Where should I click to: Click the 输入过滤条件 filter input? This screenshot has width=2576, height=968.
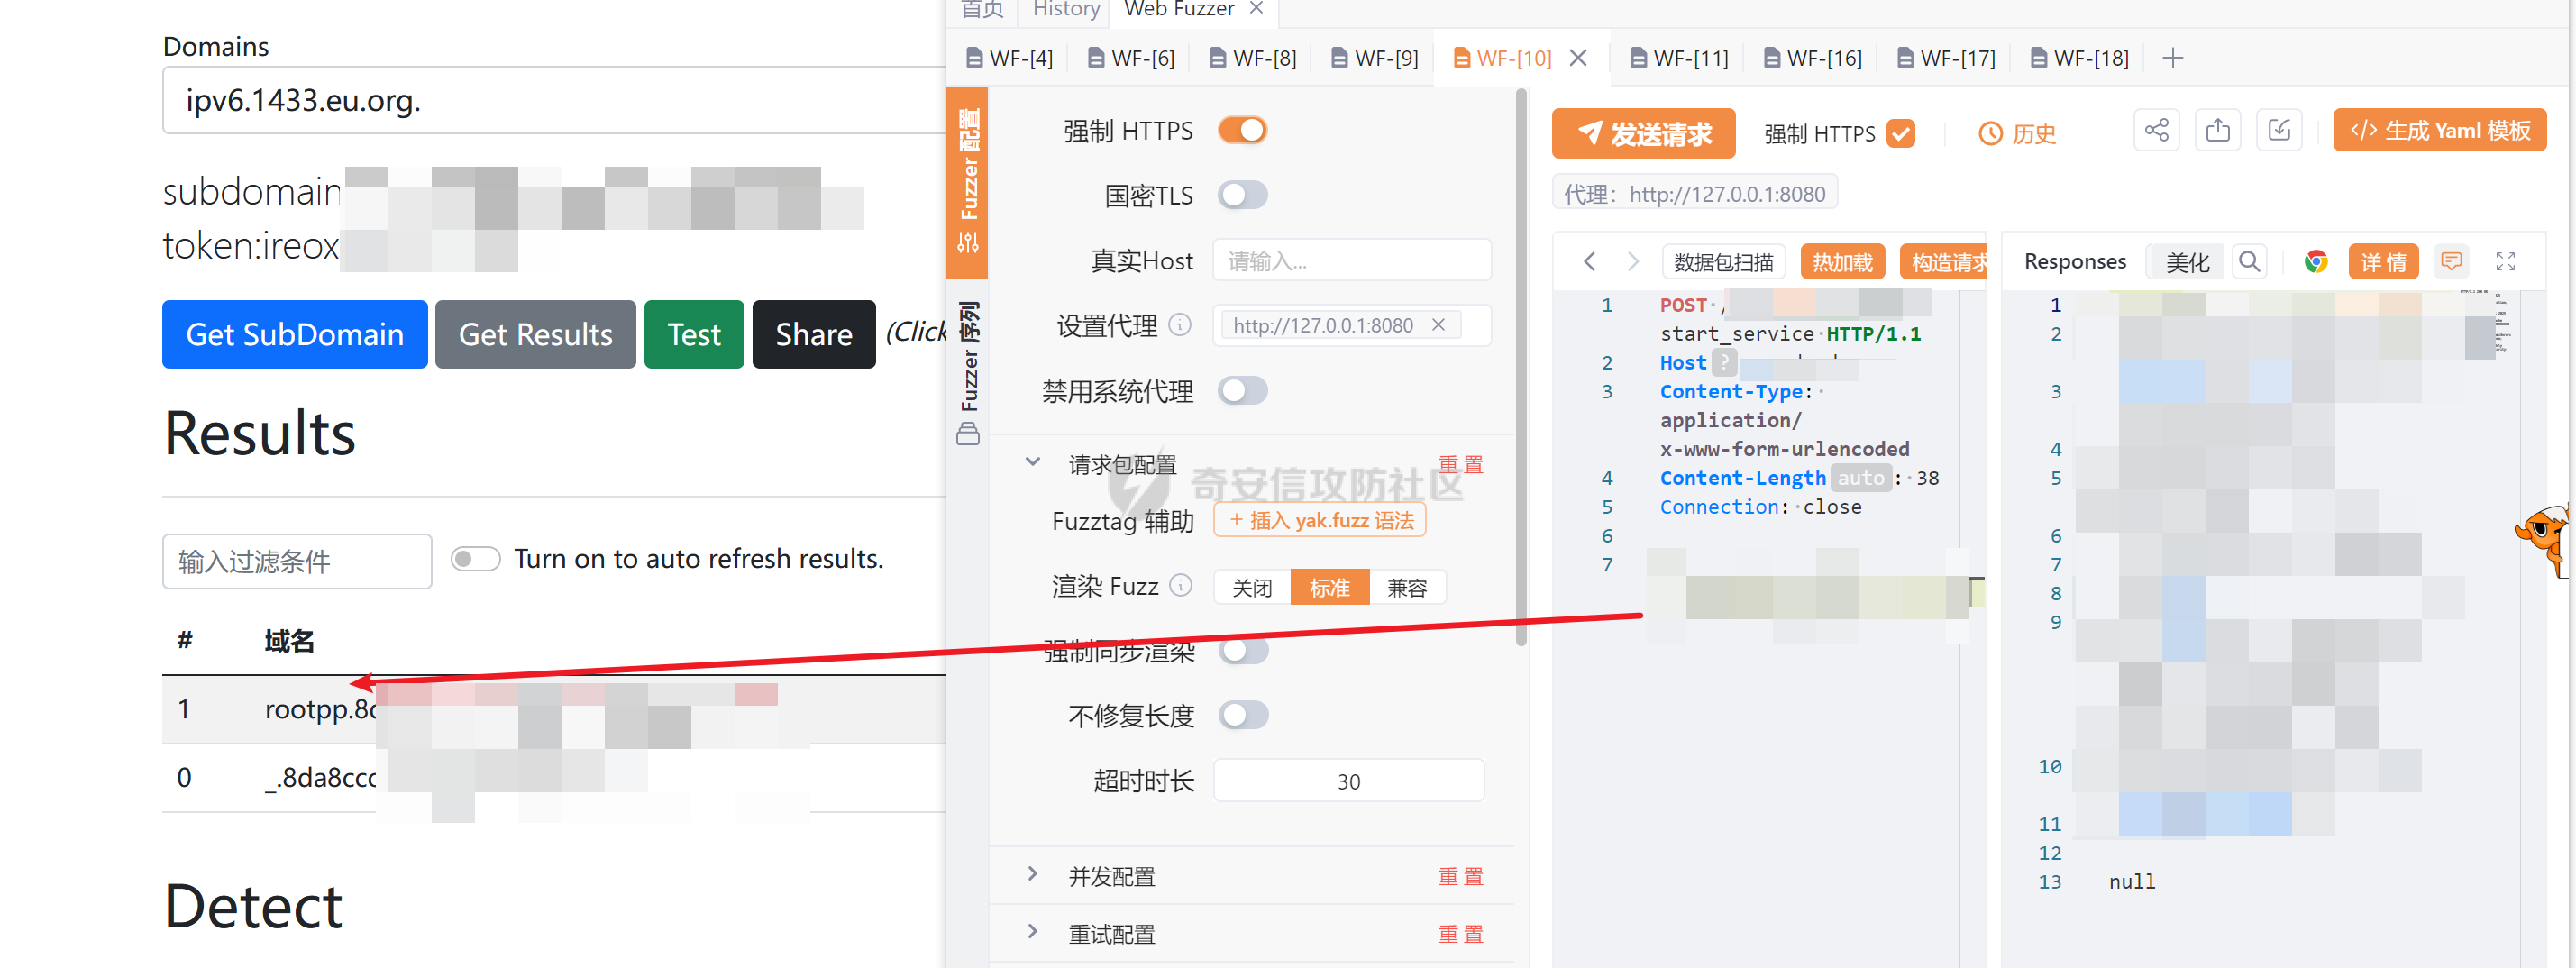click(x=297, y=561)
